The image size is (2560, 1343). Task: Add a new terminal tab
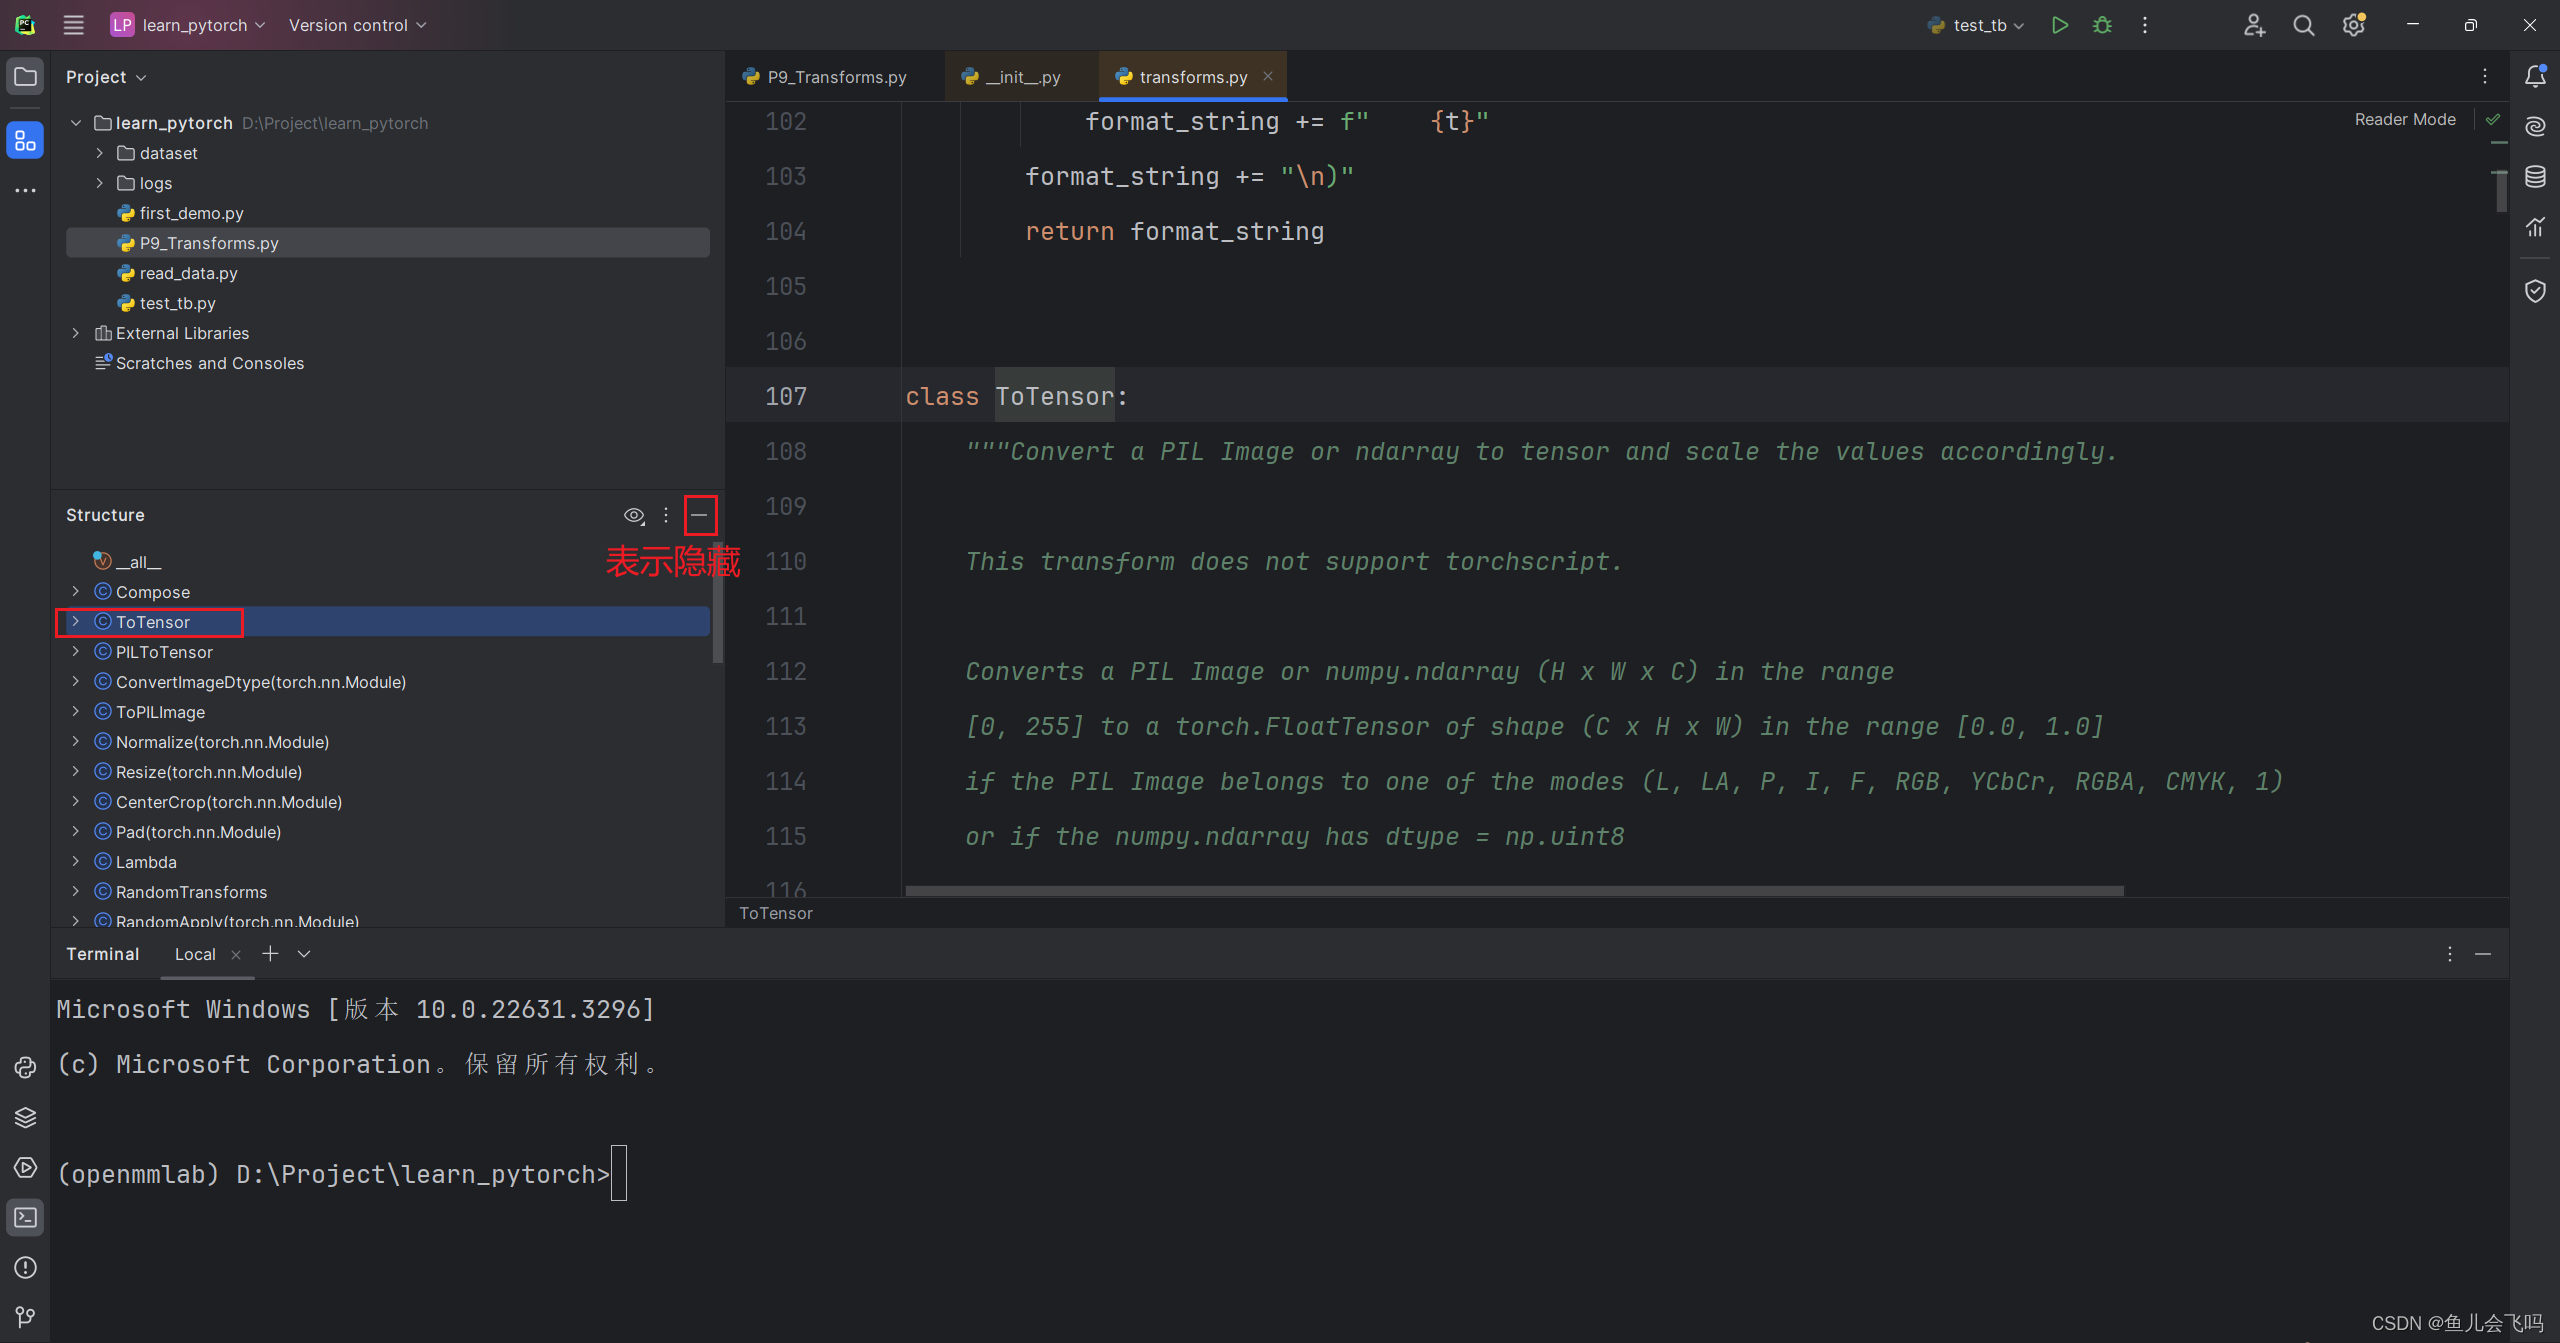pyautogui.click(x=270, y=954)
